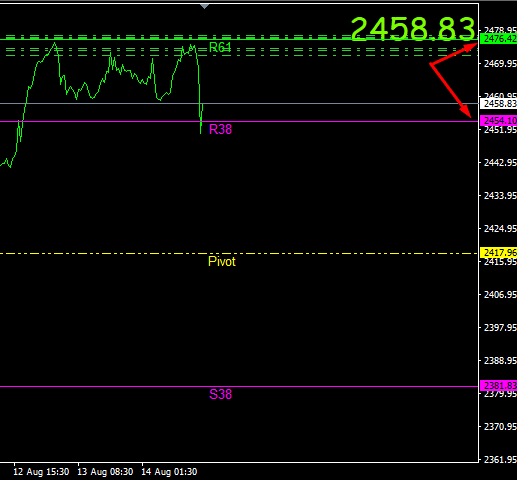The image size is (517, 480).
Task: Select the R61 resistance level label
Action: [x=220, y=48]
